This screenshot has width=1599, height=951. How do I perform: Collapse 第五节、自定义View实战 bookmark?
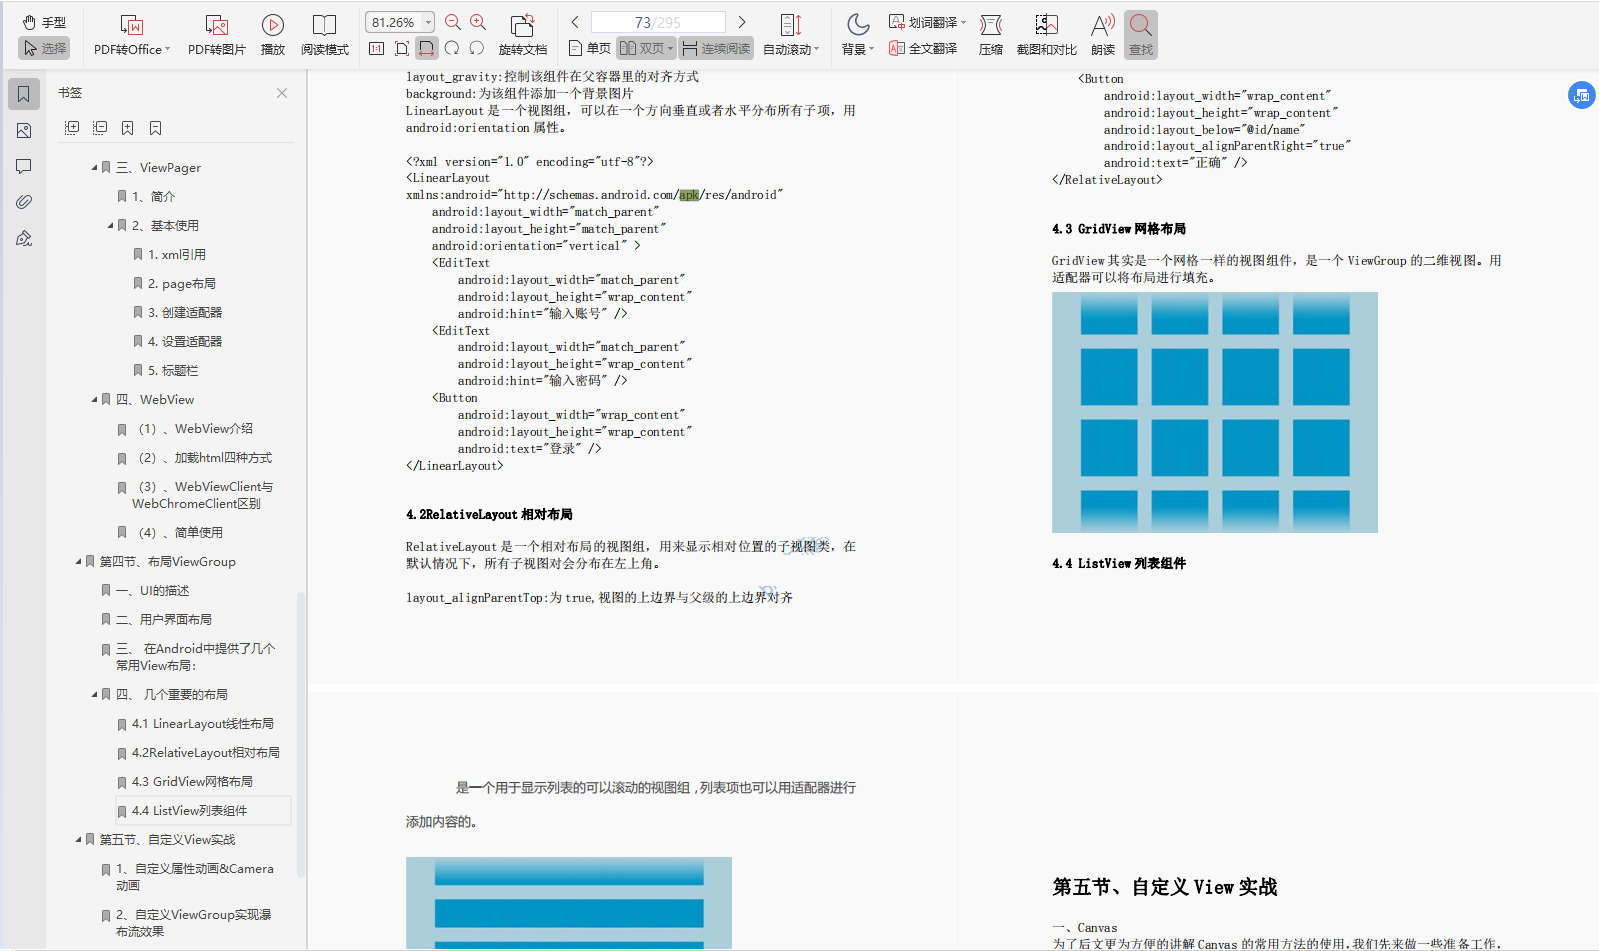point(79,840)
